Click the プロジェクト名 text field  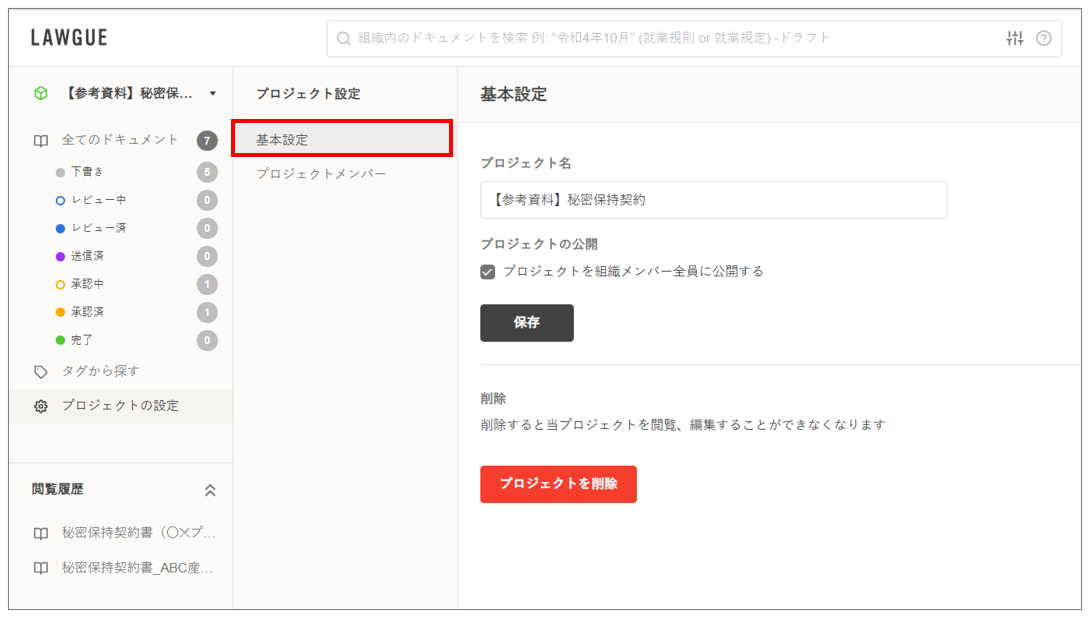713,200
